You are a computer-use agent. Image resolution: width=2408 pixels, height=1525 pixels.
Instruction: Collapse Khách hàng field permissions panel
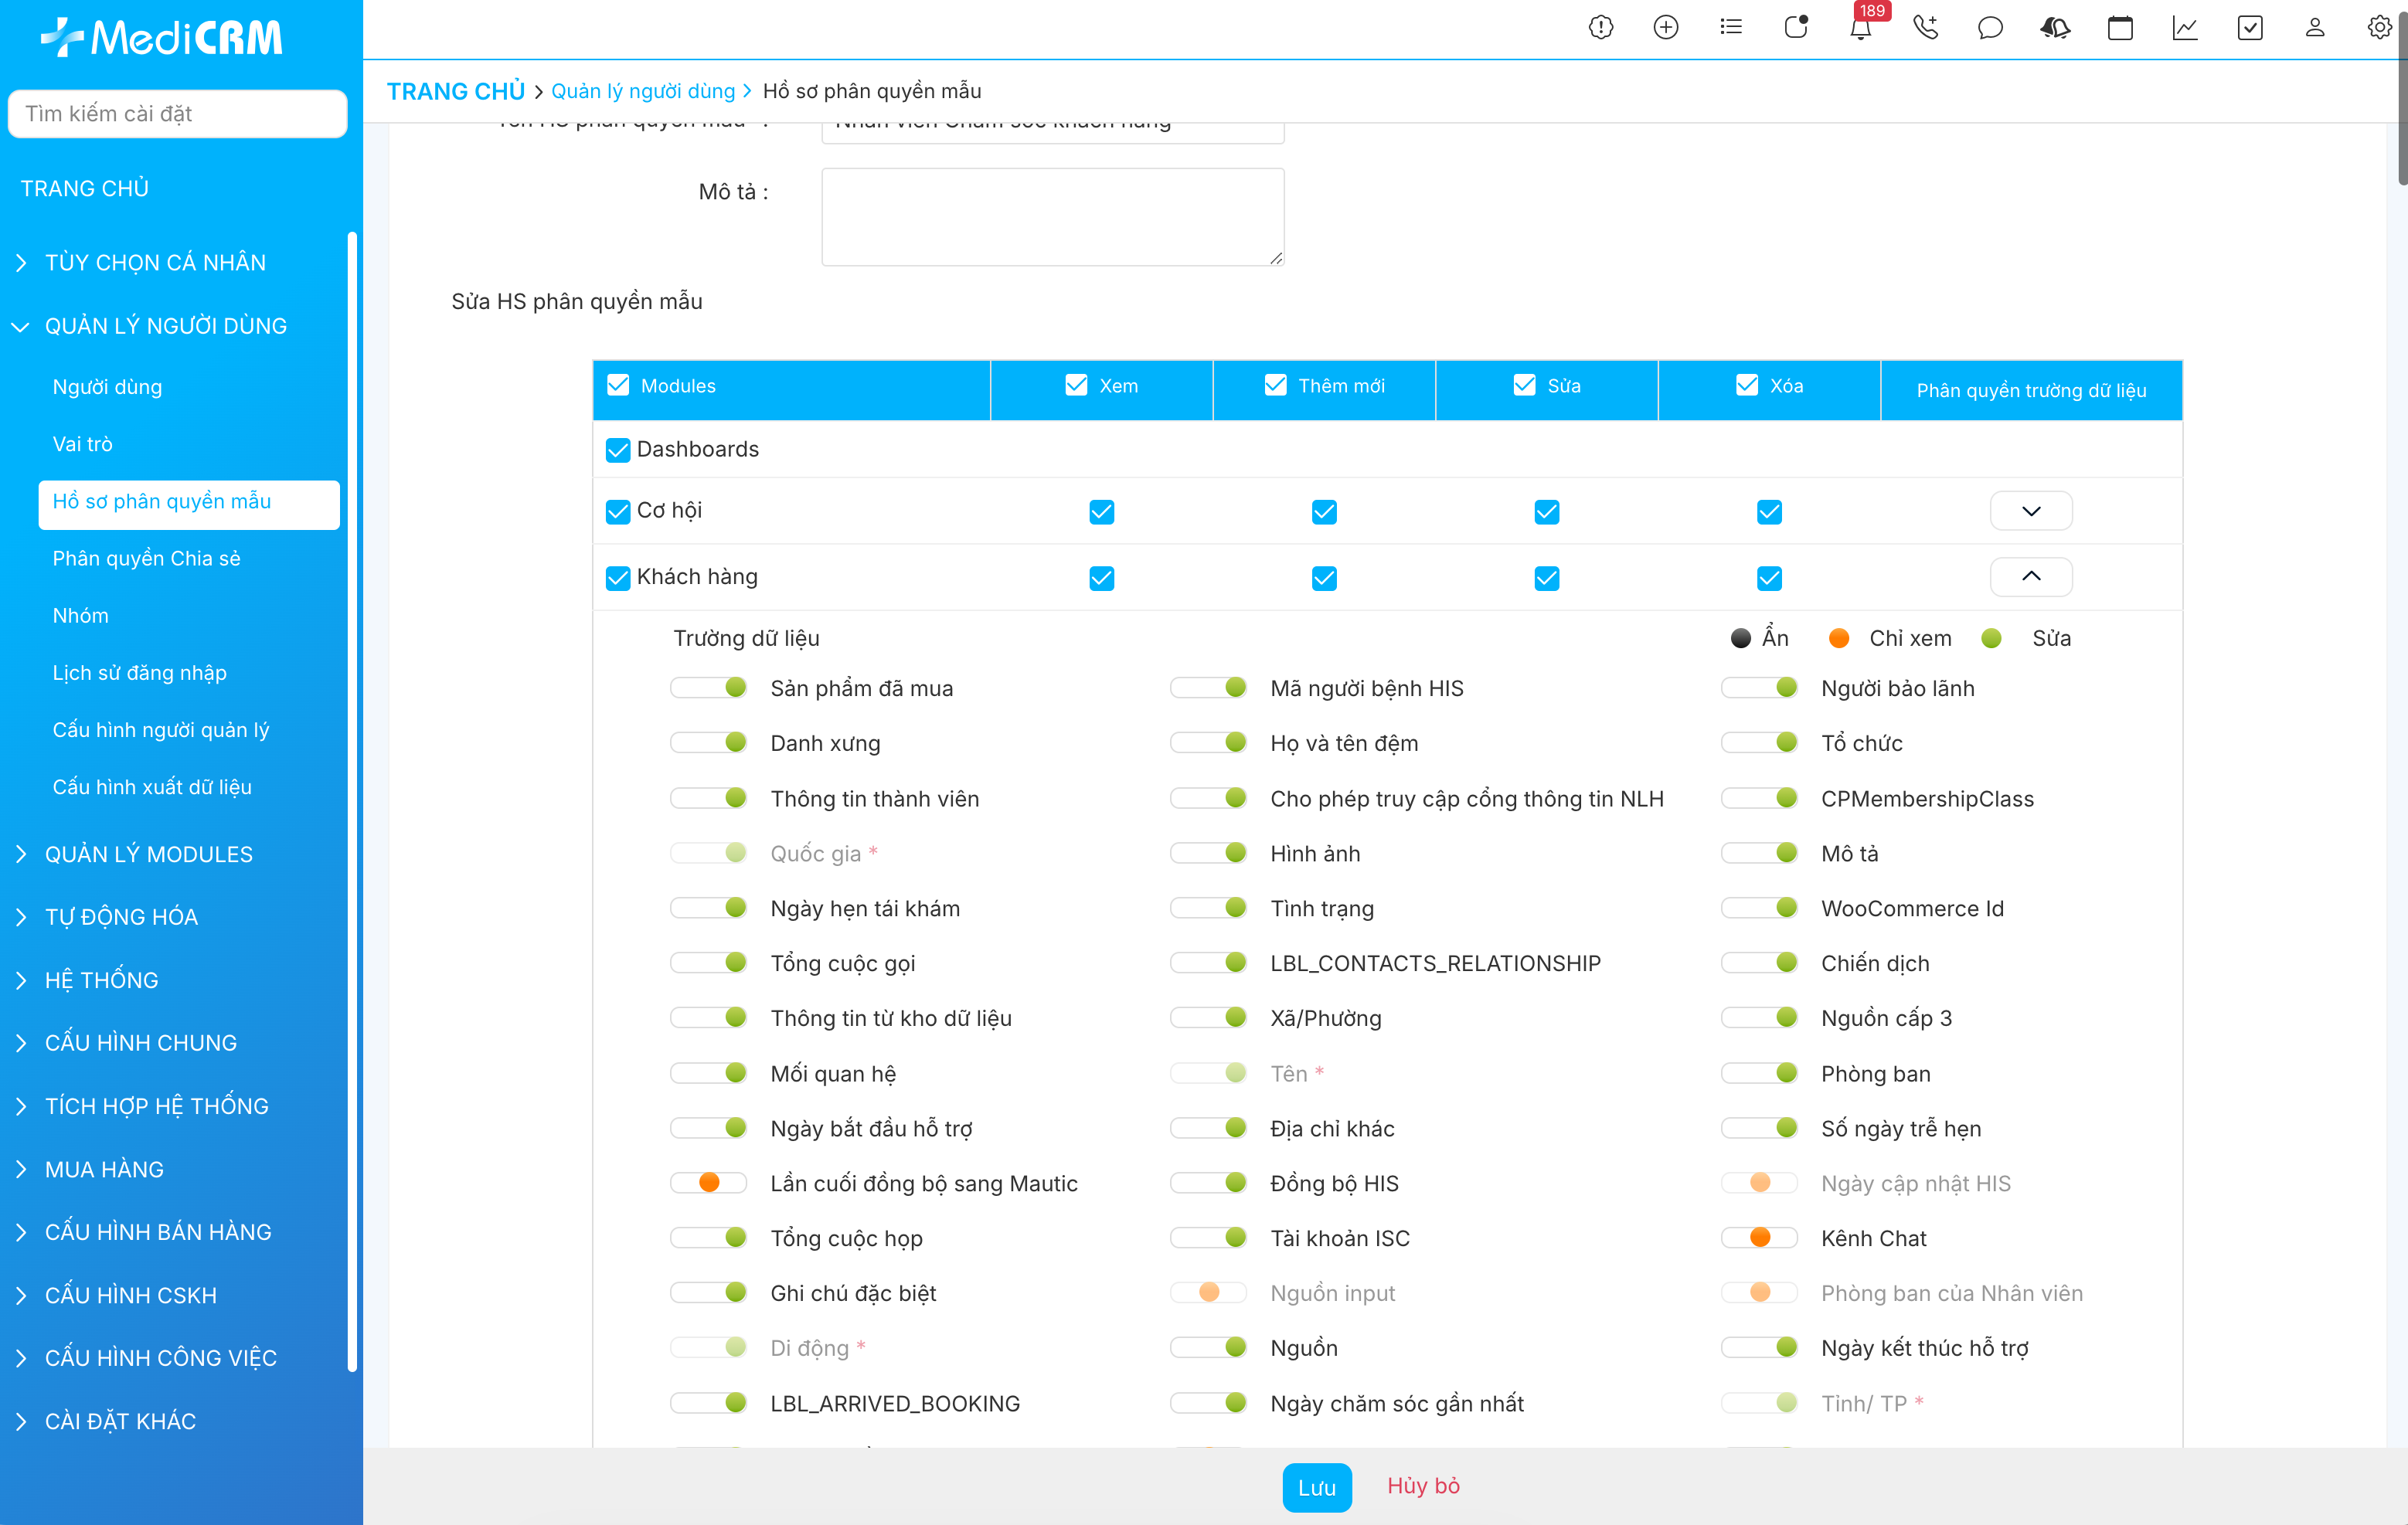(2031, 577)
